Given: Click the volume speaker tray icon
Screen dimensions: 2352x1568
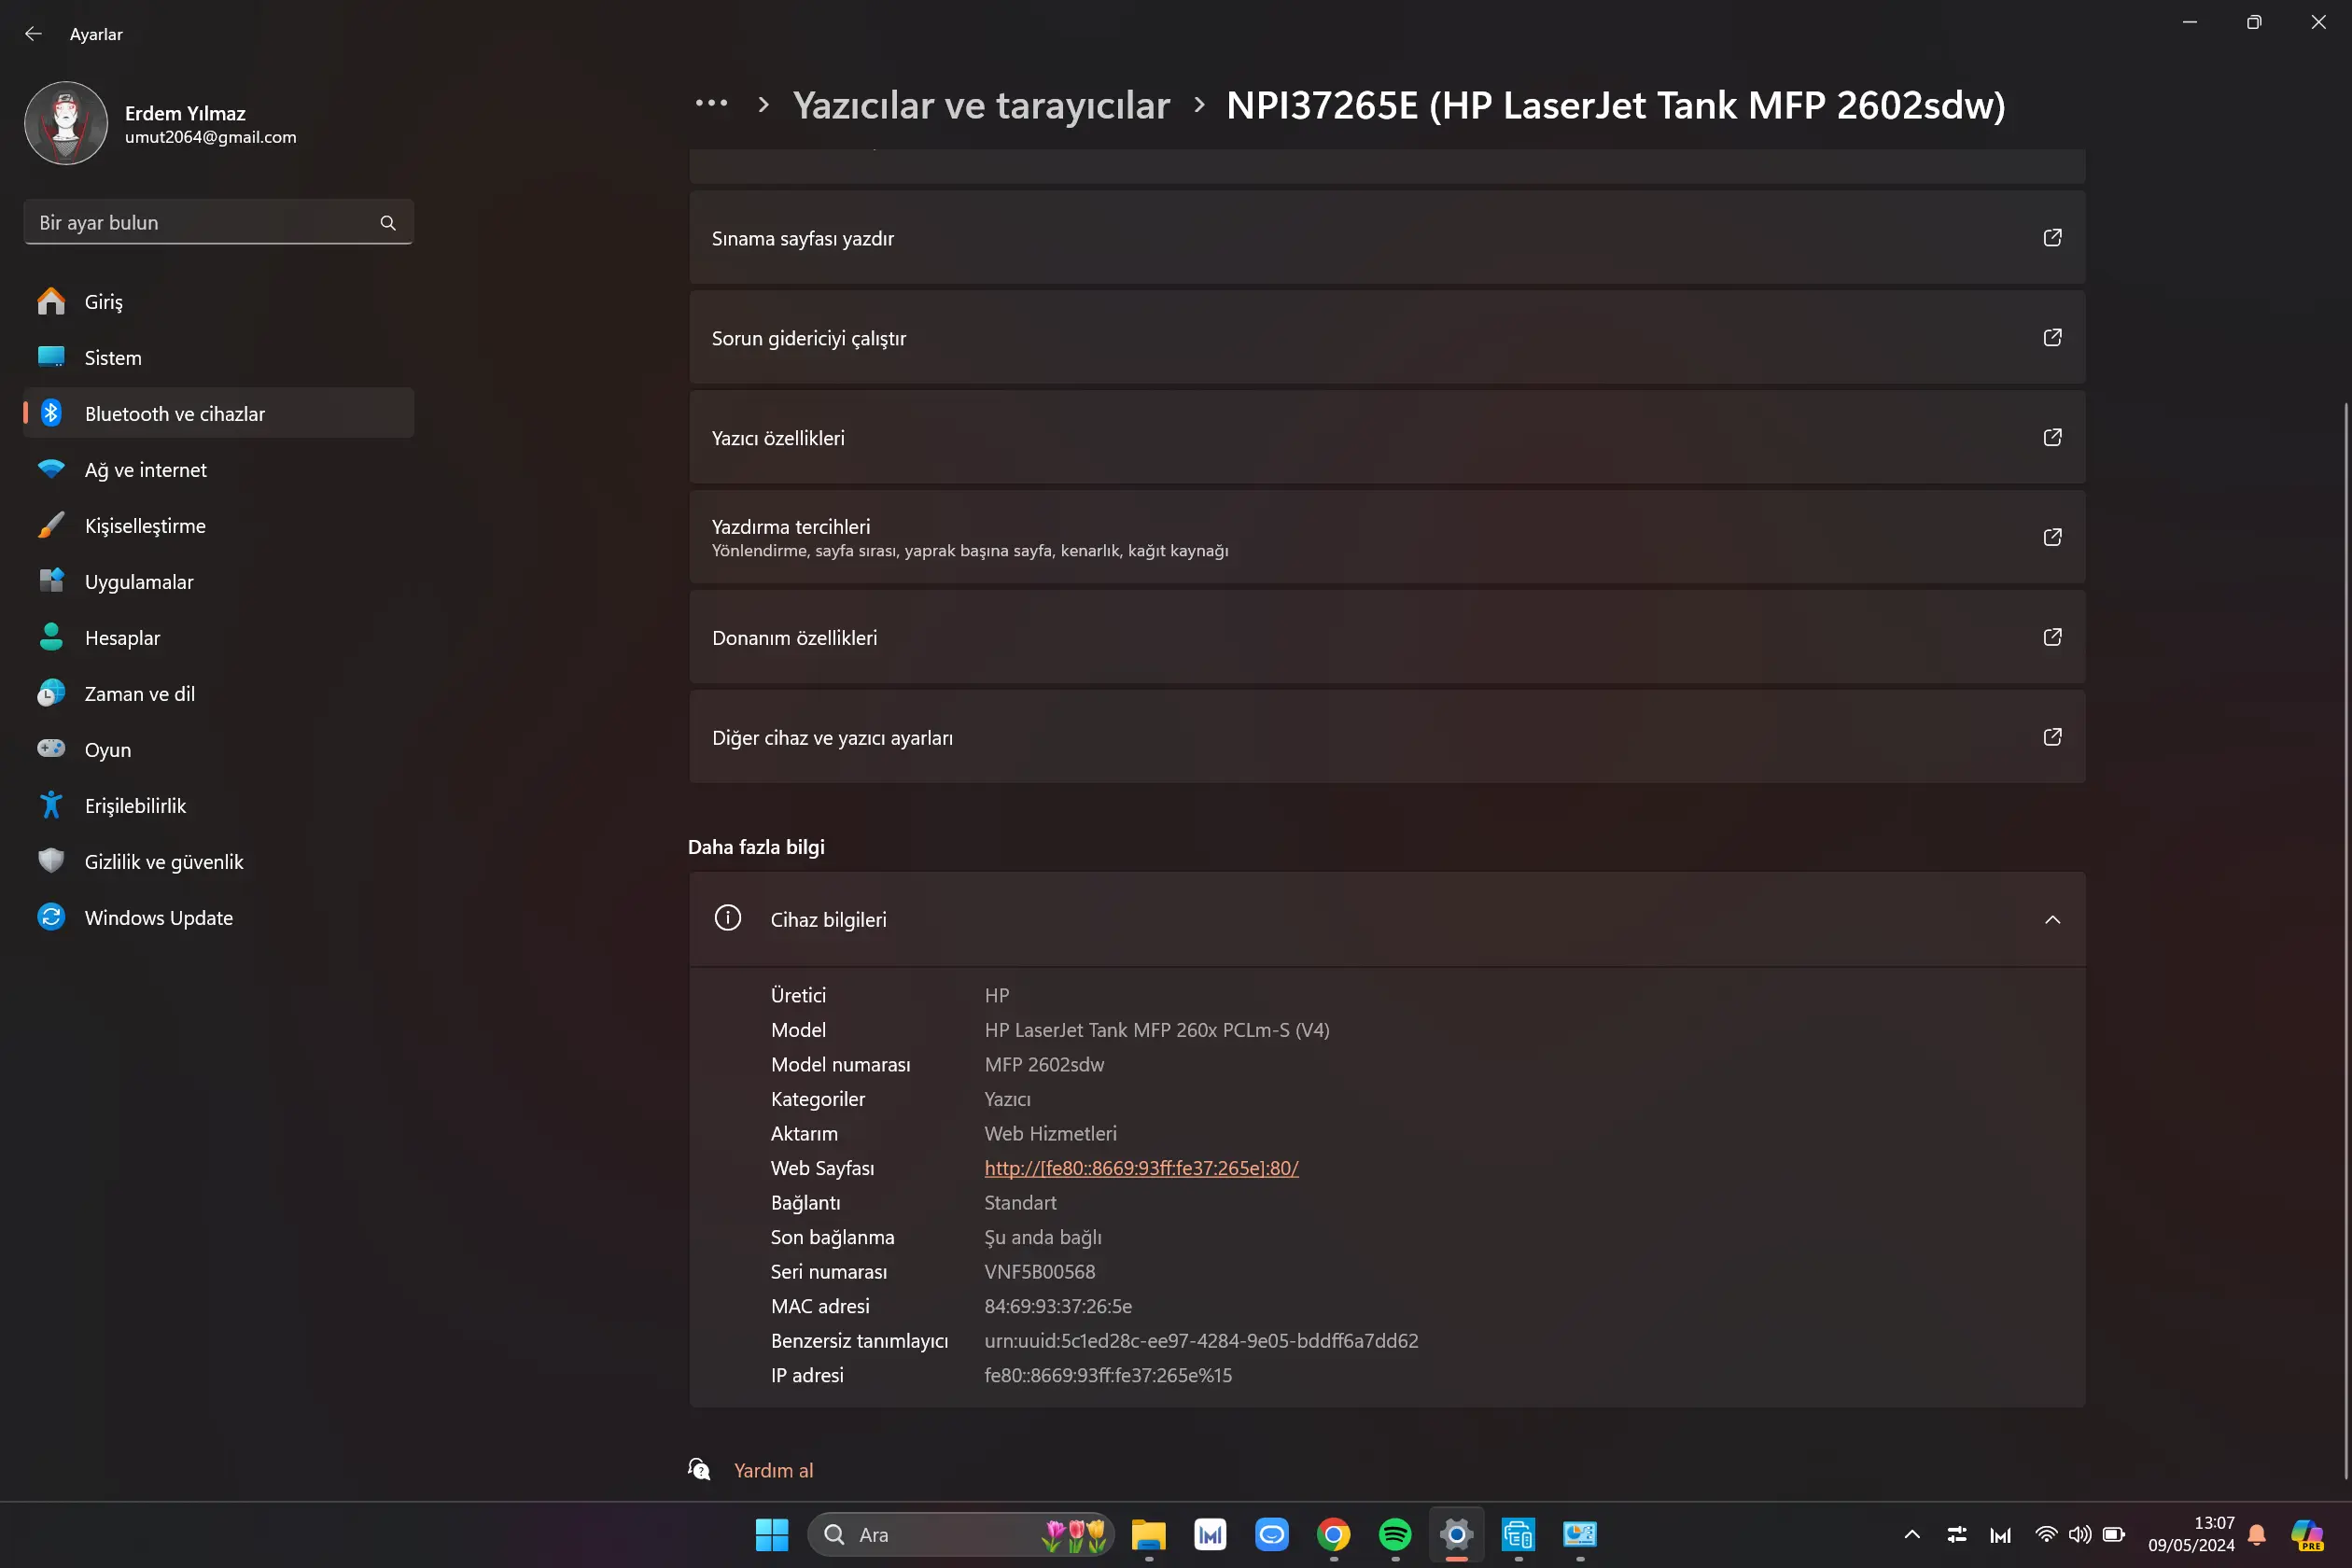Looking at the screenshot, I should click(x=2080, y=1535).
